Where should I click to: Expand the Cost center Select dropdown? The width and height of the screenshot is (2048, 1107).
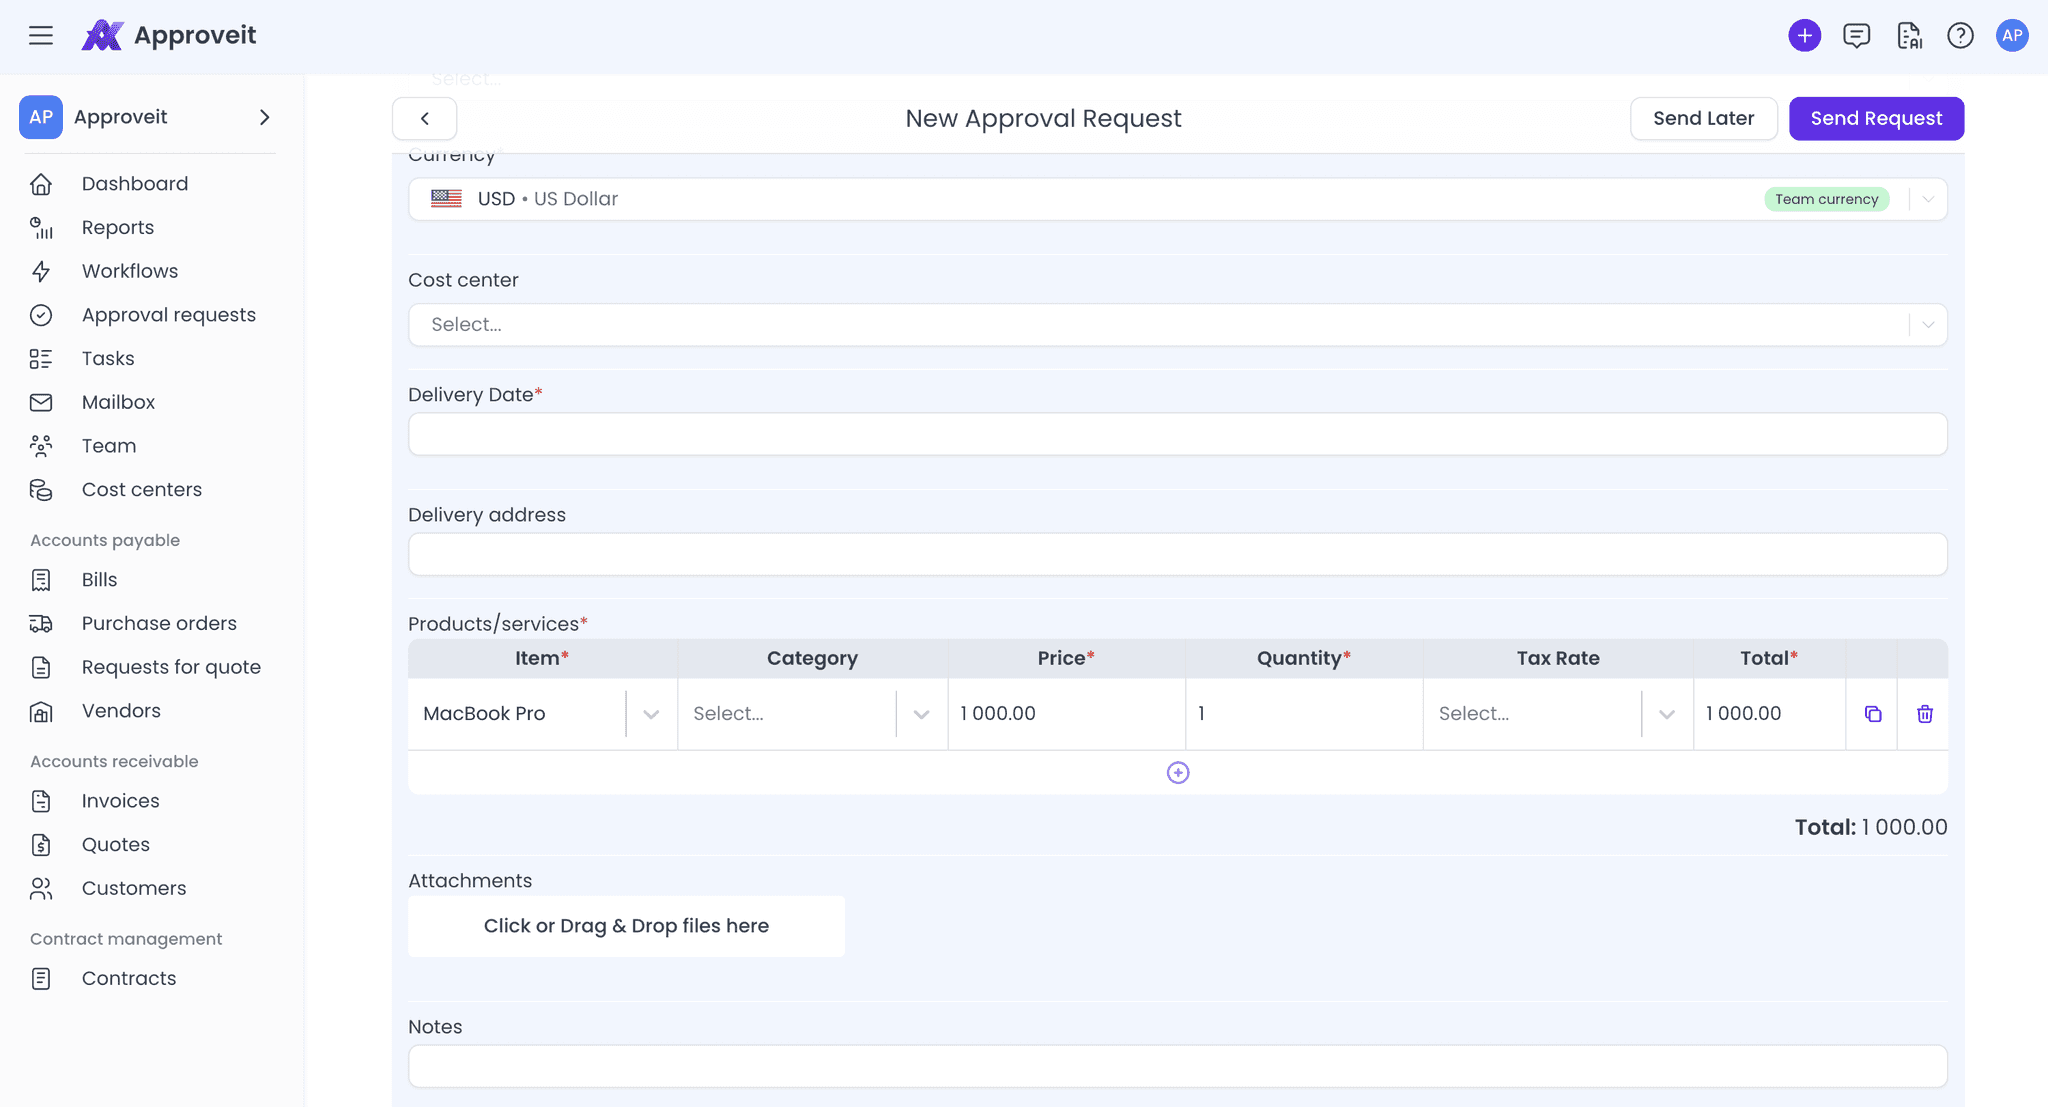click(x=1928, y=324)
